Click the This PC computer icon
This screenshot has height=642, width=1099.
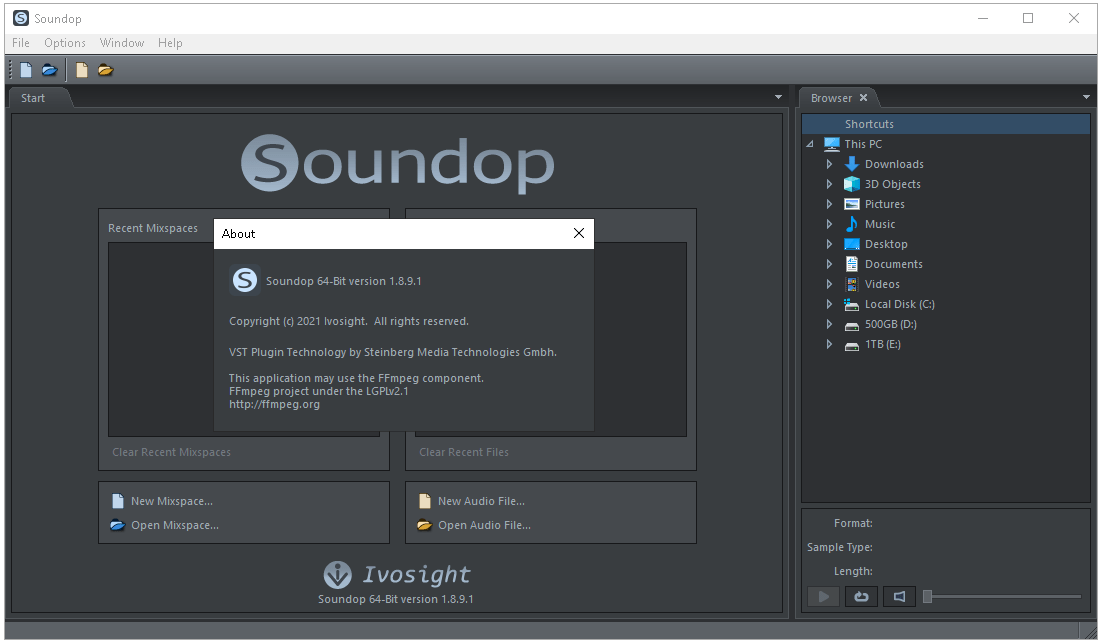pos(832,144)
